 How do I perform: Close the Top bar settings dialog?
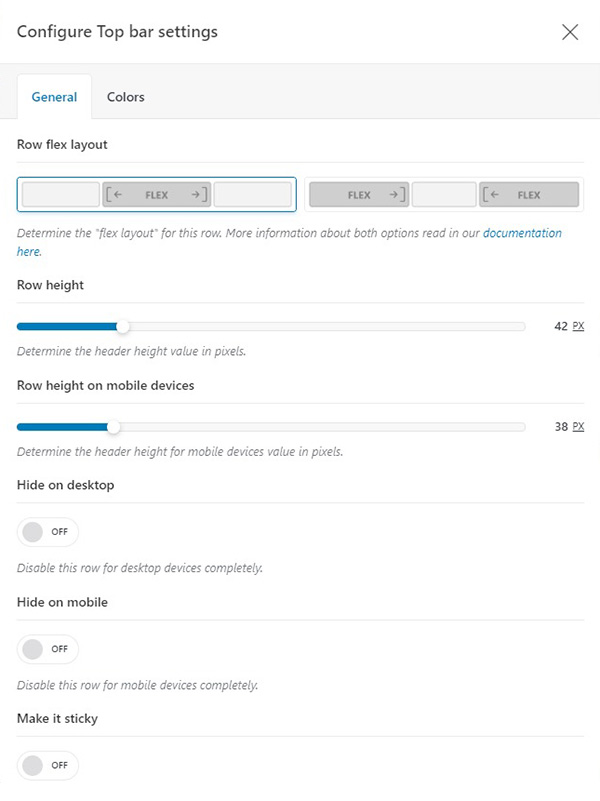(x=570, y=32)
